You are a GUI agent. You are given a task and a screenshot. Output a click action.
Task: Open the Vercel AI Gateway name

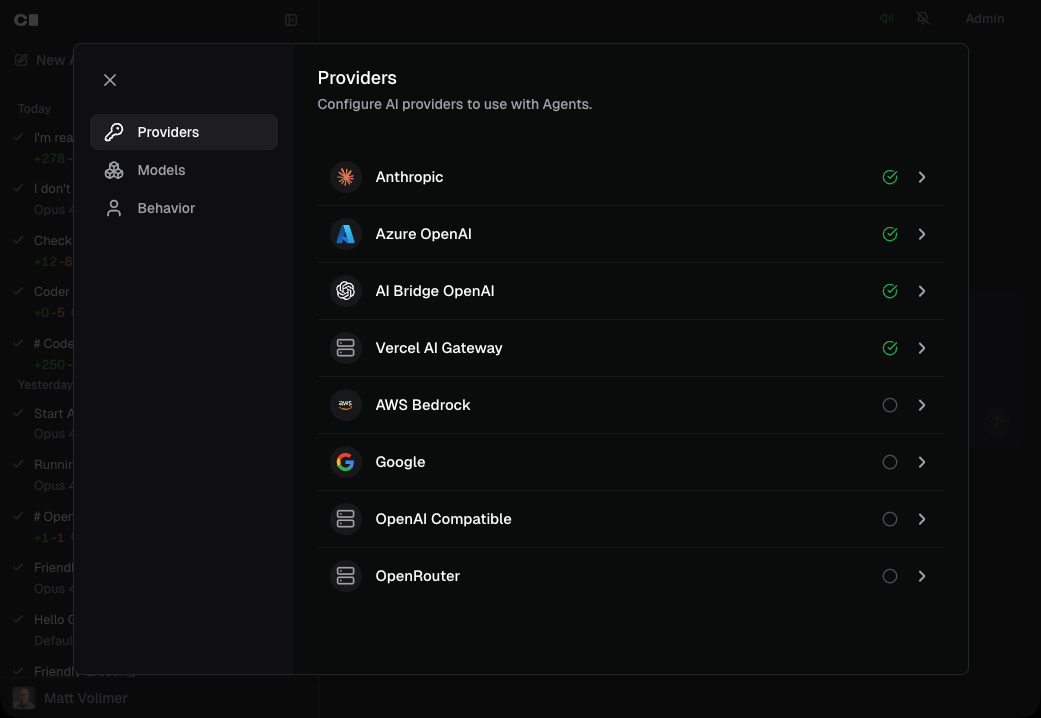pos(439,348)
